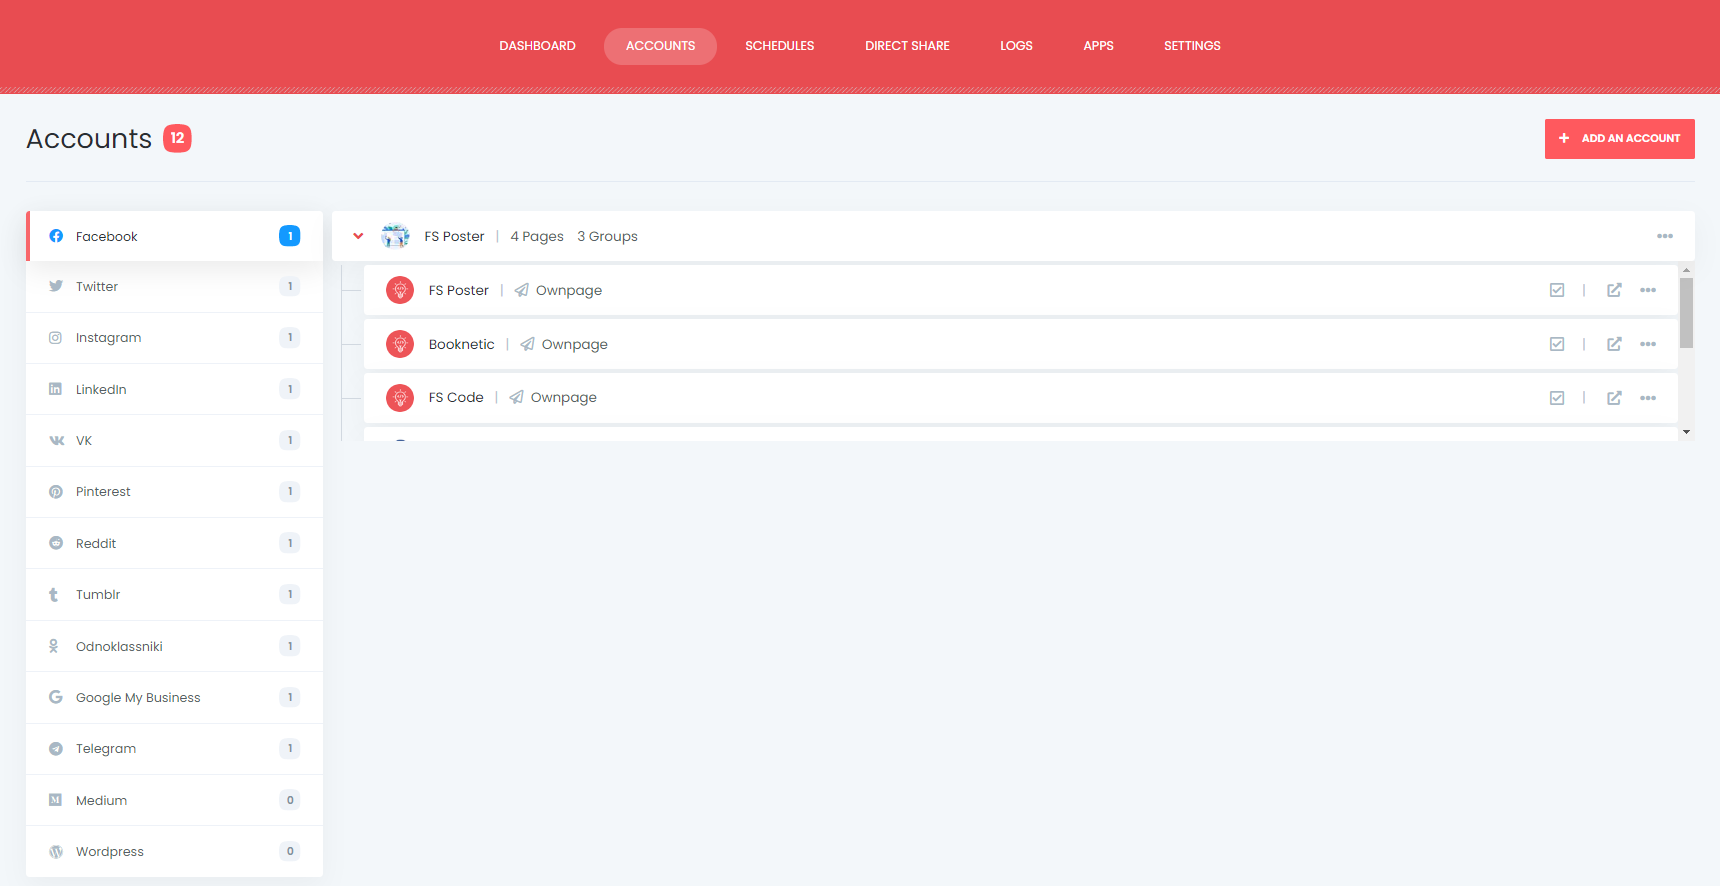Click the Facebook count badge

[290, 236]
